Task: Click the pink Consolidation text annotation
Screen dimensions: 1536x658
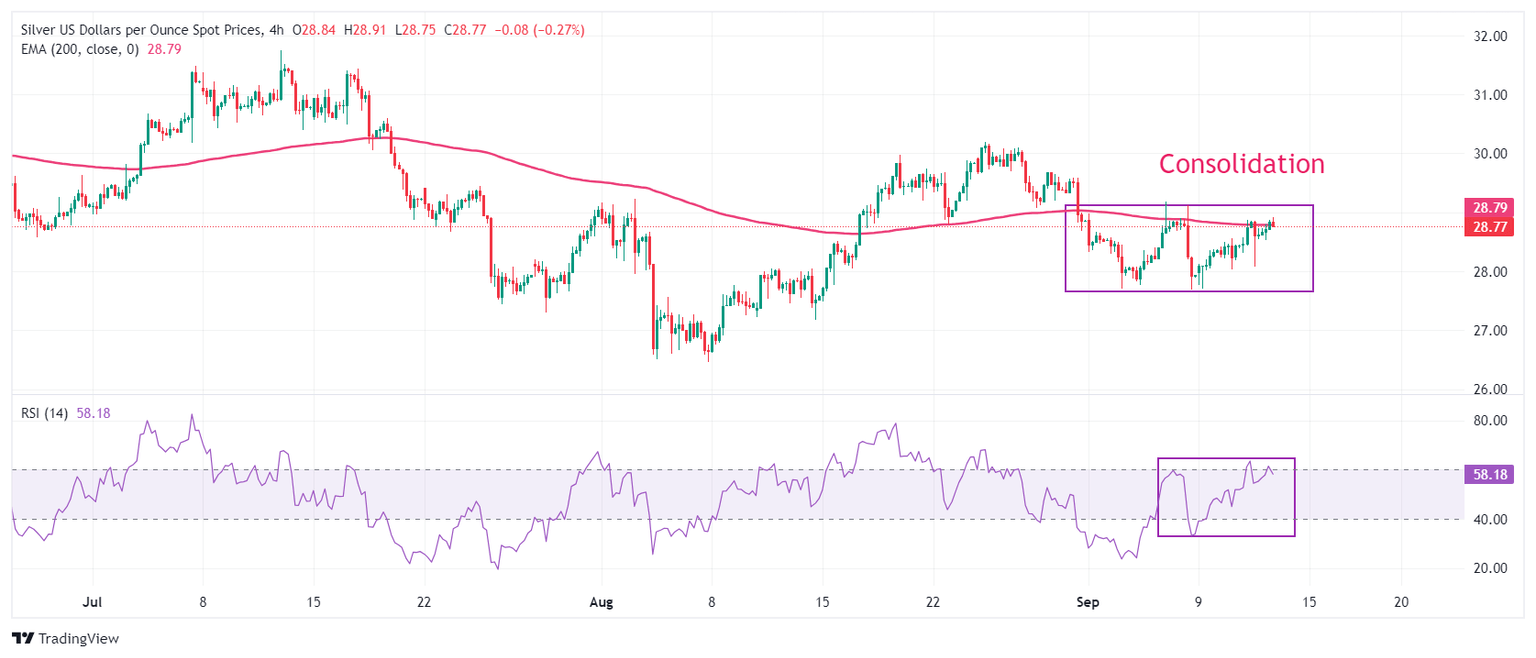Action: click(1241, 164)
